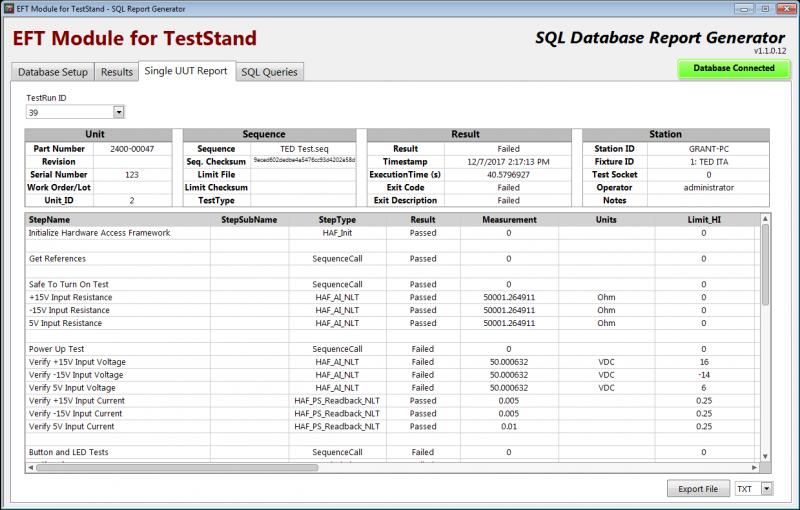Click measurement 0.01 for 5V Input Current

509,426
